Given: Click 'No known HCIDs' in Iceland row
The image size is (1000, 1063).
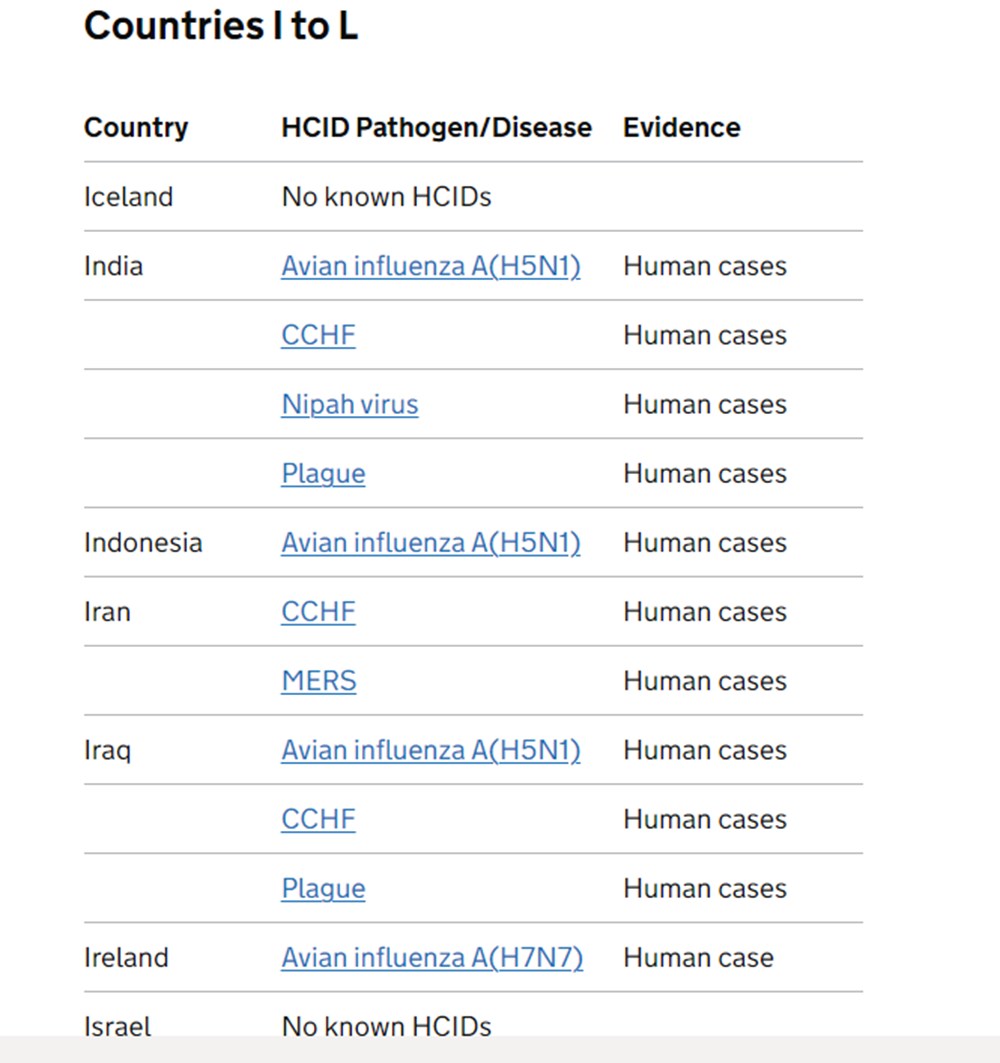Looking at the screenshot, I should point(386,197).
